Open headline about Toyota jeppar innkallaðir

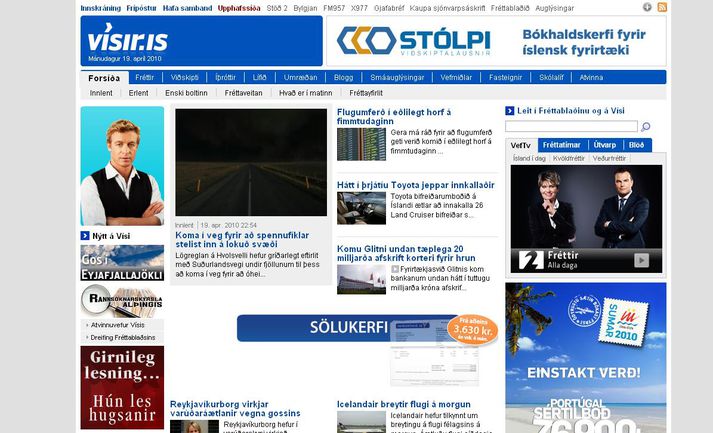click(416, 185)
